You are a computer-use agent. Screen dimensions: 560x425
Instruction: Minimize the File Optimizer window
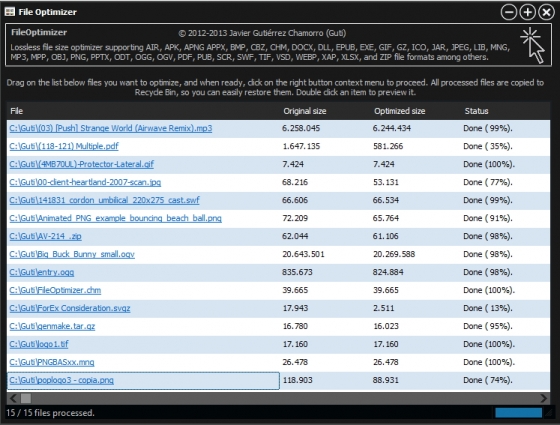coord(509,12)
